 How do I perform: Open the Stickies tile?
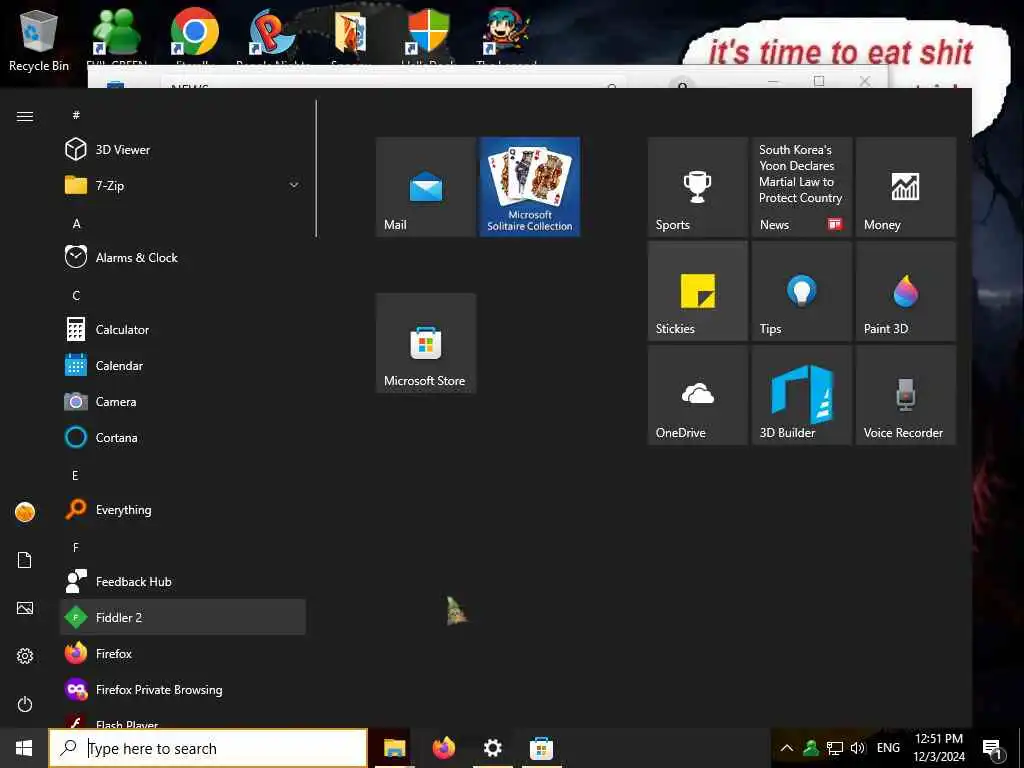tap(697, 291)
